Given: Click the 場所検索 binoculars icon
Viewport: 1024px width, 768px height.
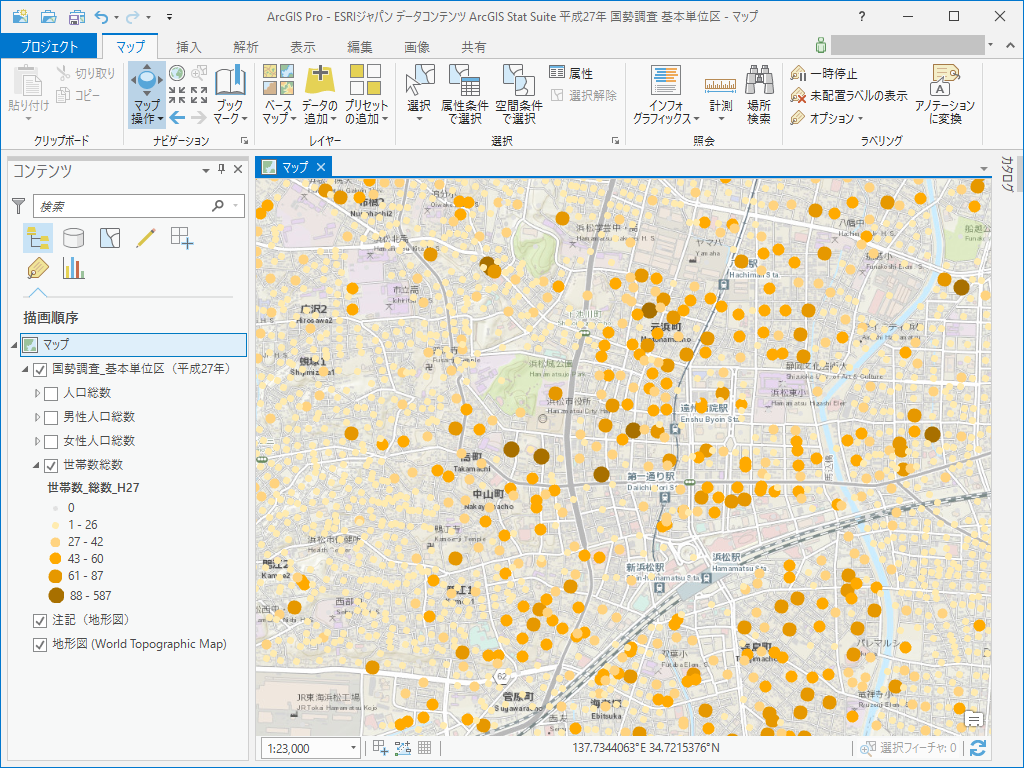Looking at the screenshot, I should (759, 80).
